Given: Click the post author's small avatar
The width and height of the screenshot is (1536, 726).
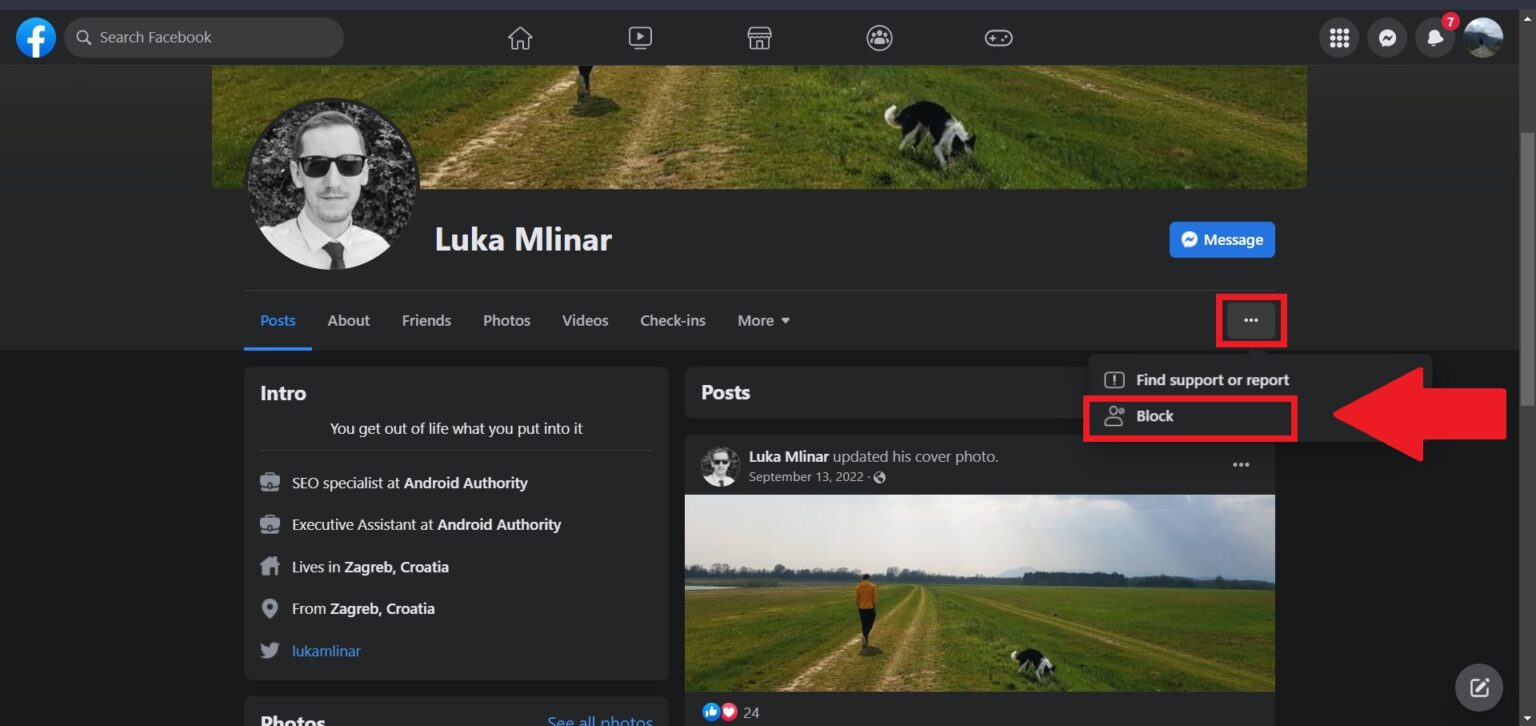Looking at the screenshot, I should (x=721, y=467).
